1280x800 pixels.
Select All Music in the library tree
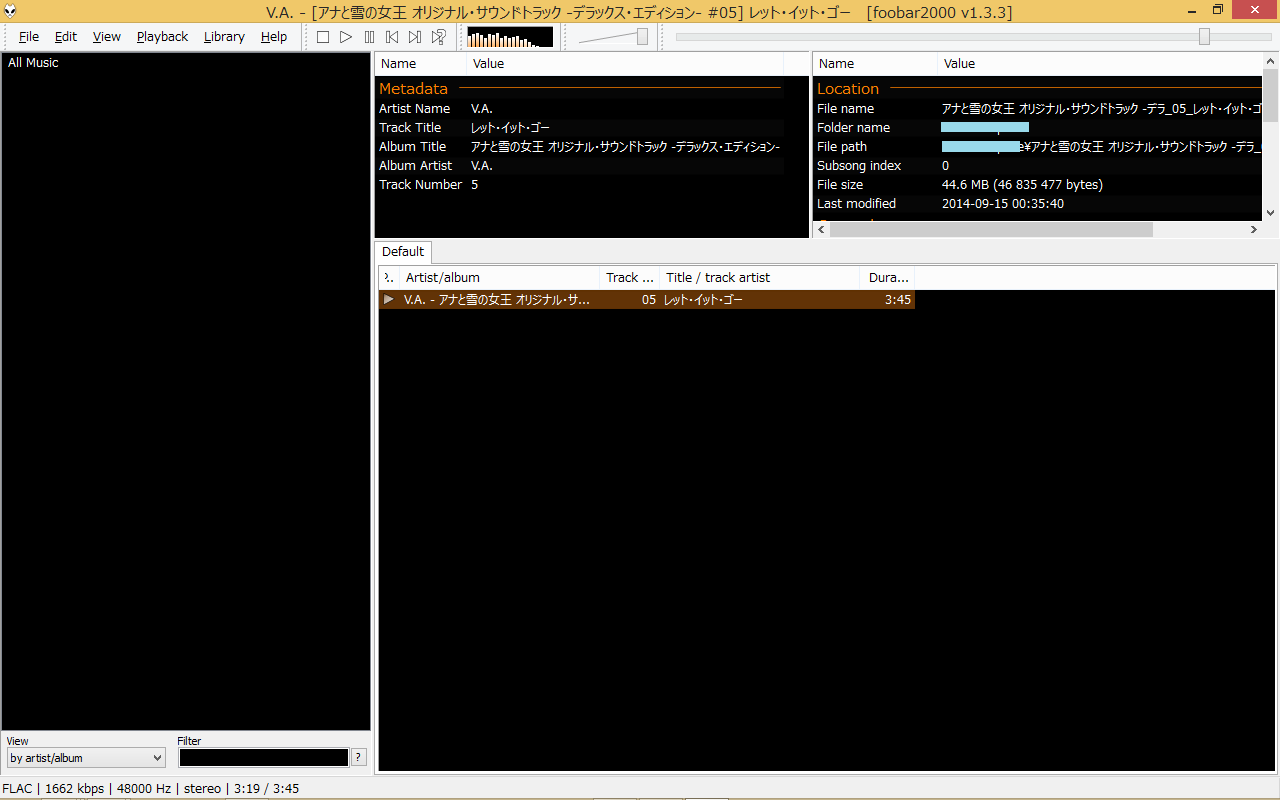click(33, 63)
